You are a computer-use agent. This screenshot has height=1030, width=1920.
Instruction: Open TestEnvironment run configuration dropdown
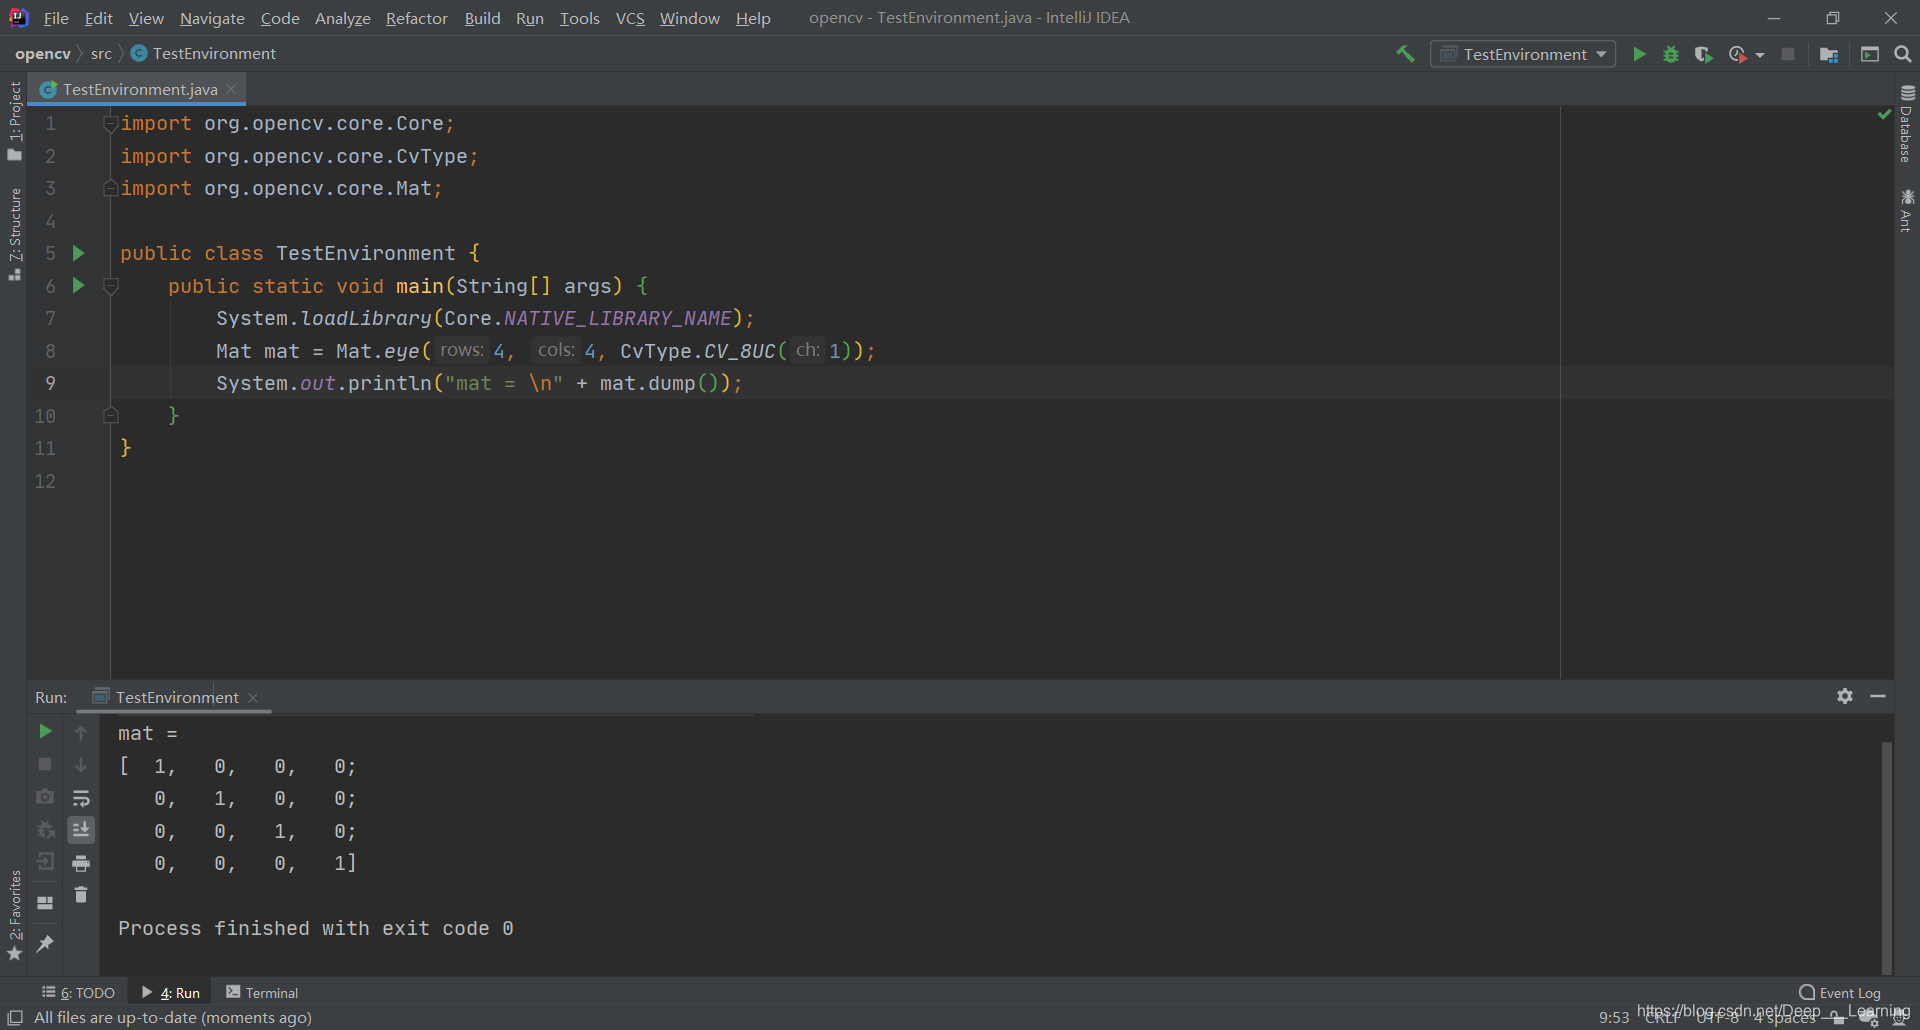point(1523,54)
